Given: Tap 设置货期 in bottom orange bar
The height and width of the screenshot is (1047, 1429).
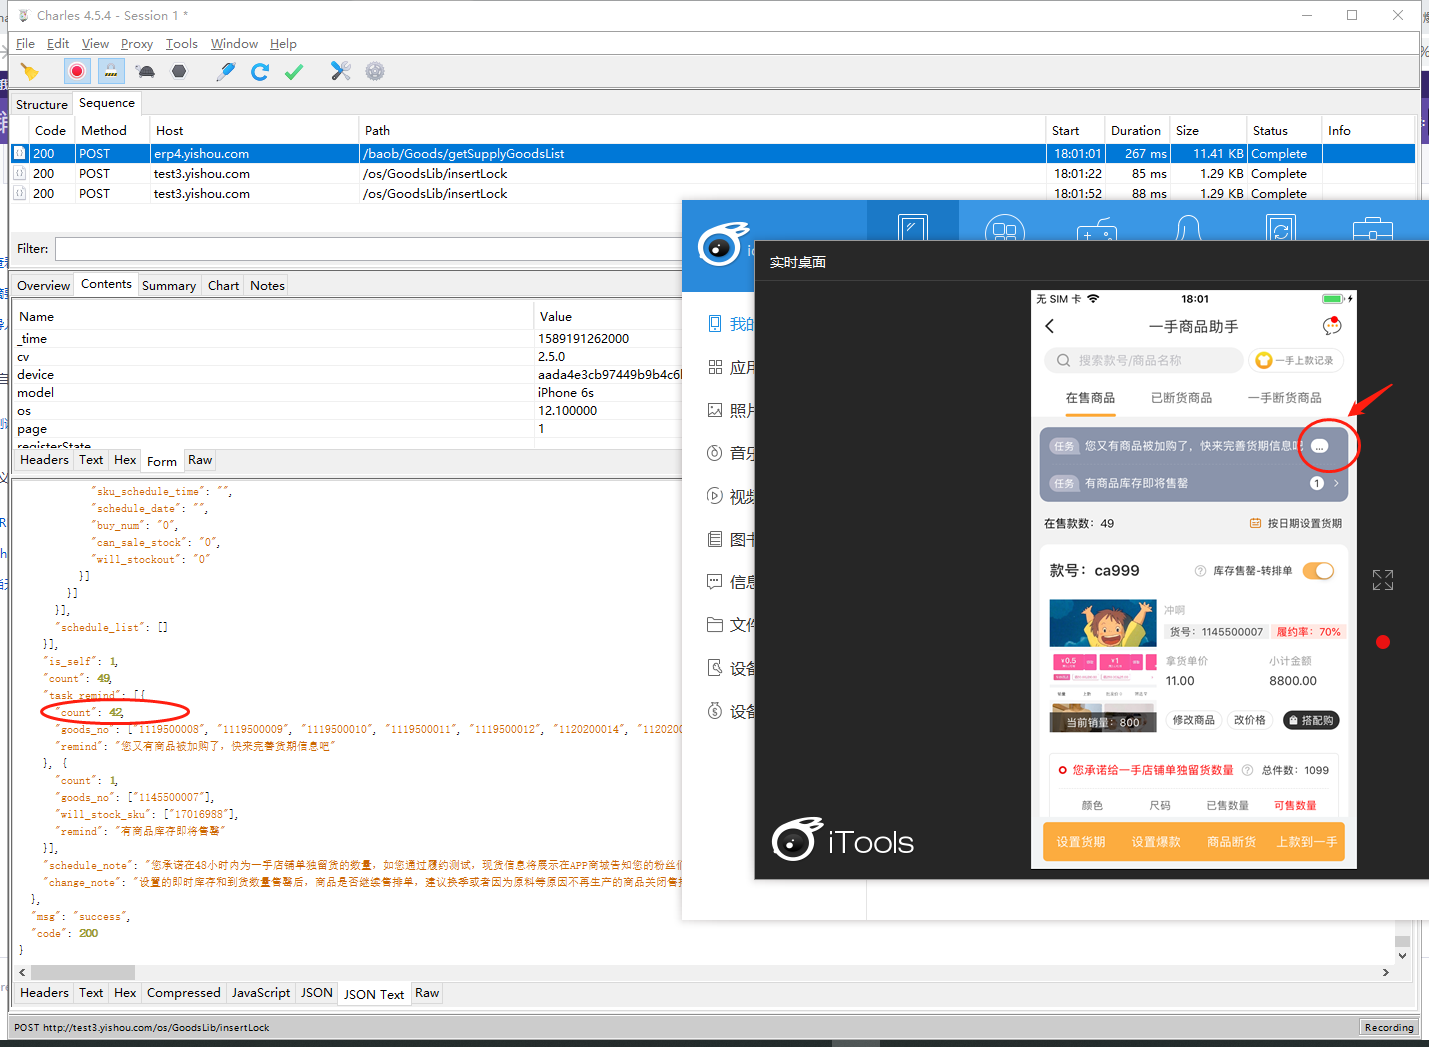Looking at the screenshot, I should coord(1081,842).
